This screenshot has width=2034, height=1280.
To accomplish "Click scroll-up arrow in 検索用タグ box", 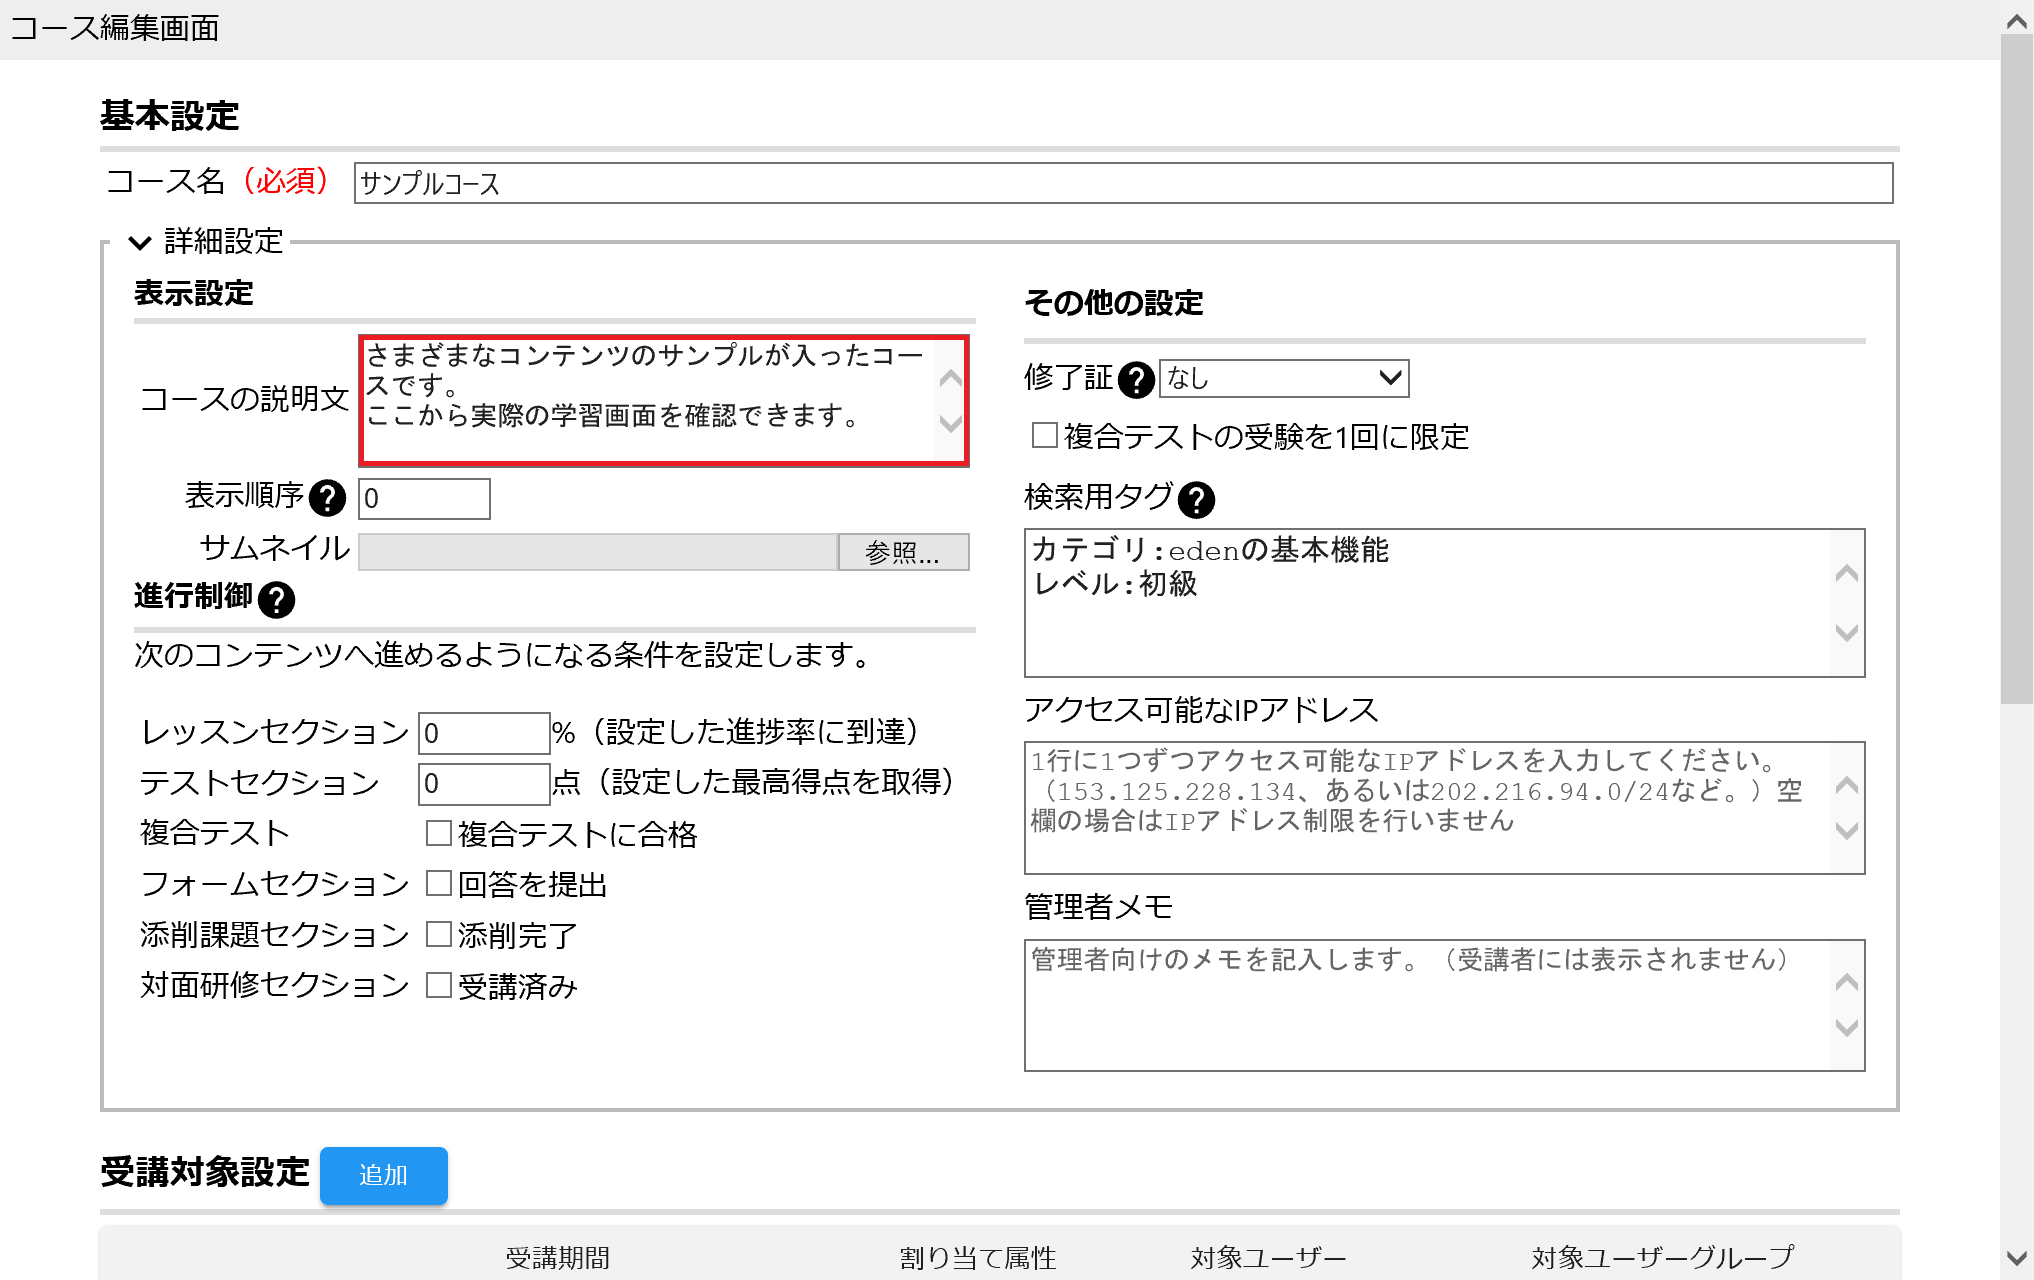I will pyautogui.click(x=1847, y=573).
